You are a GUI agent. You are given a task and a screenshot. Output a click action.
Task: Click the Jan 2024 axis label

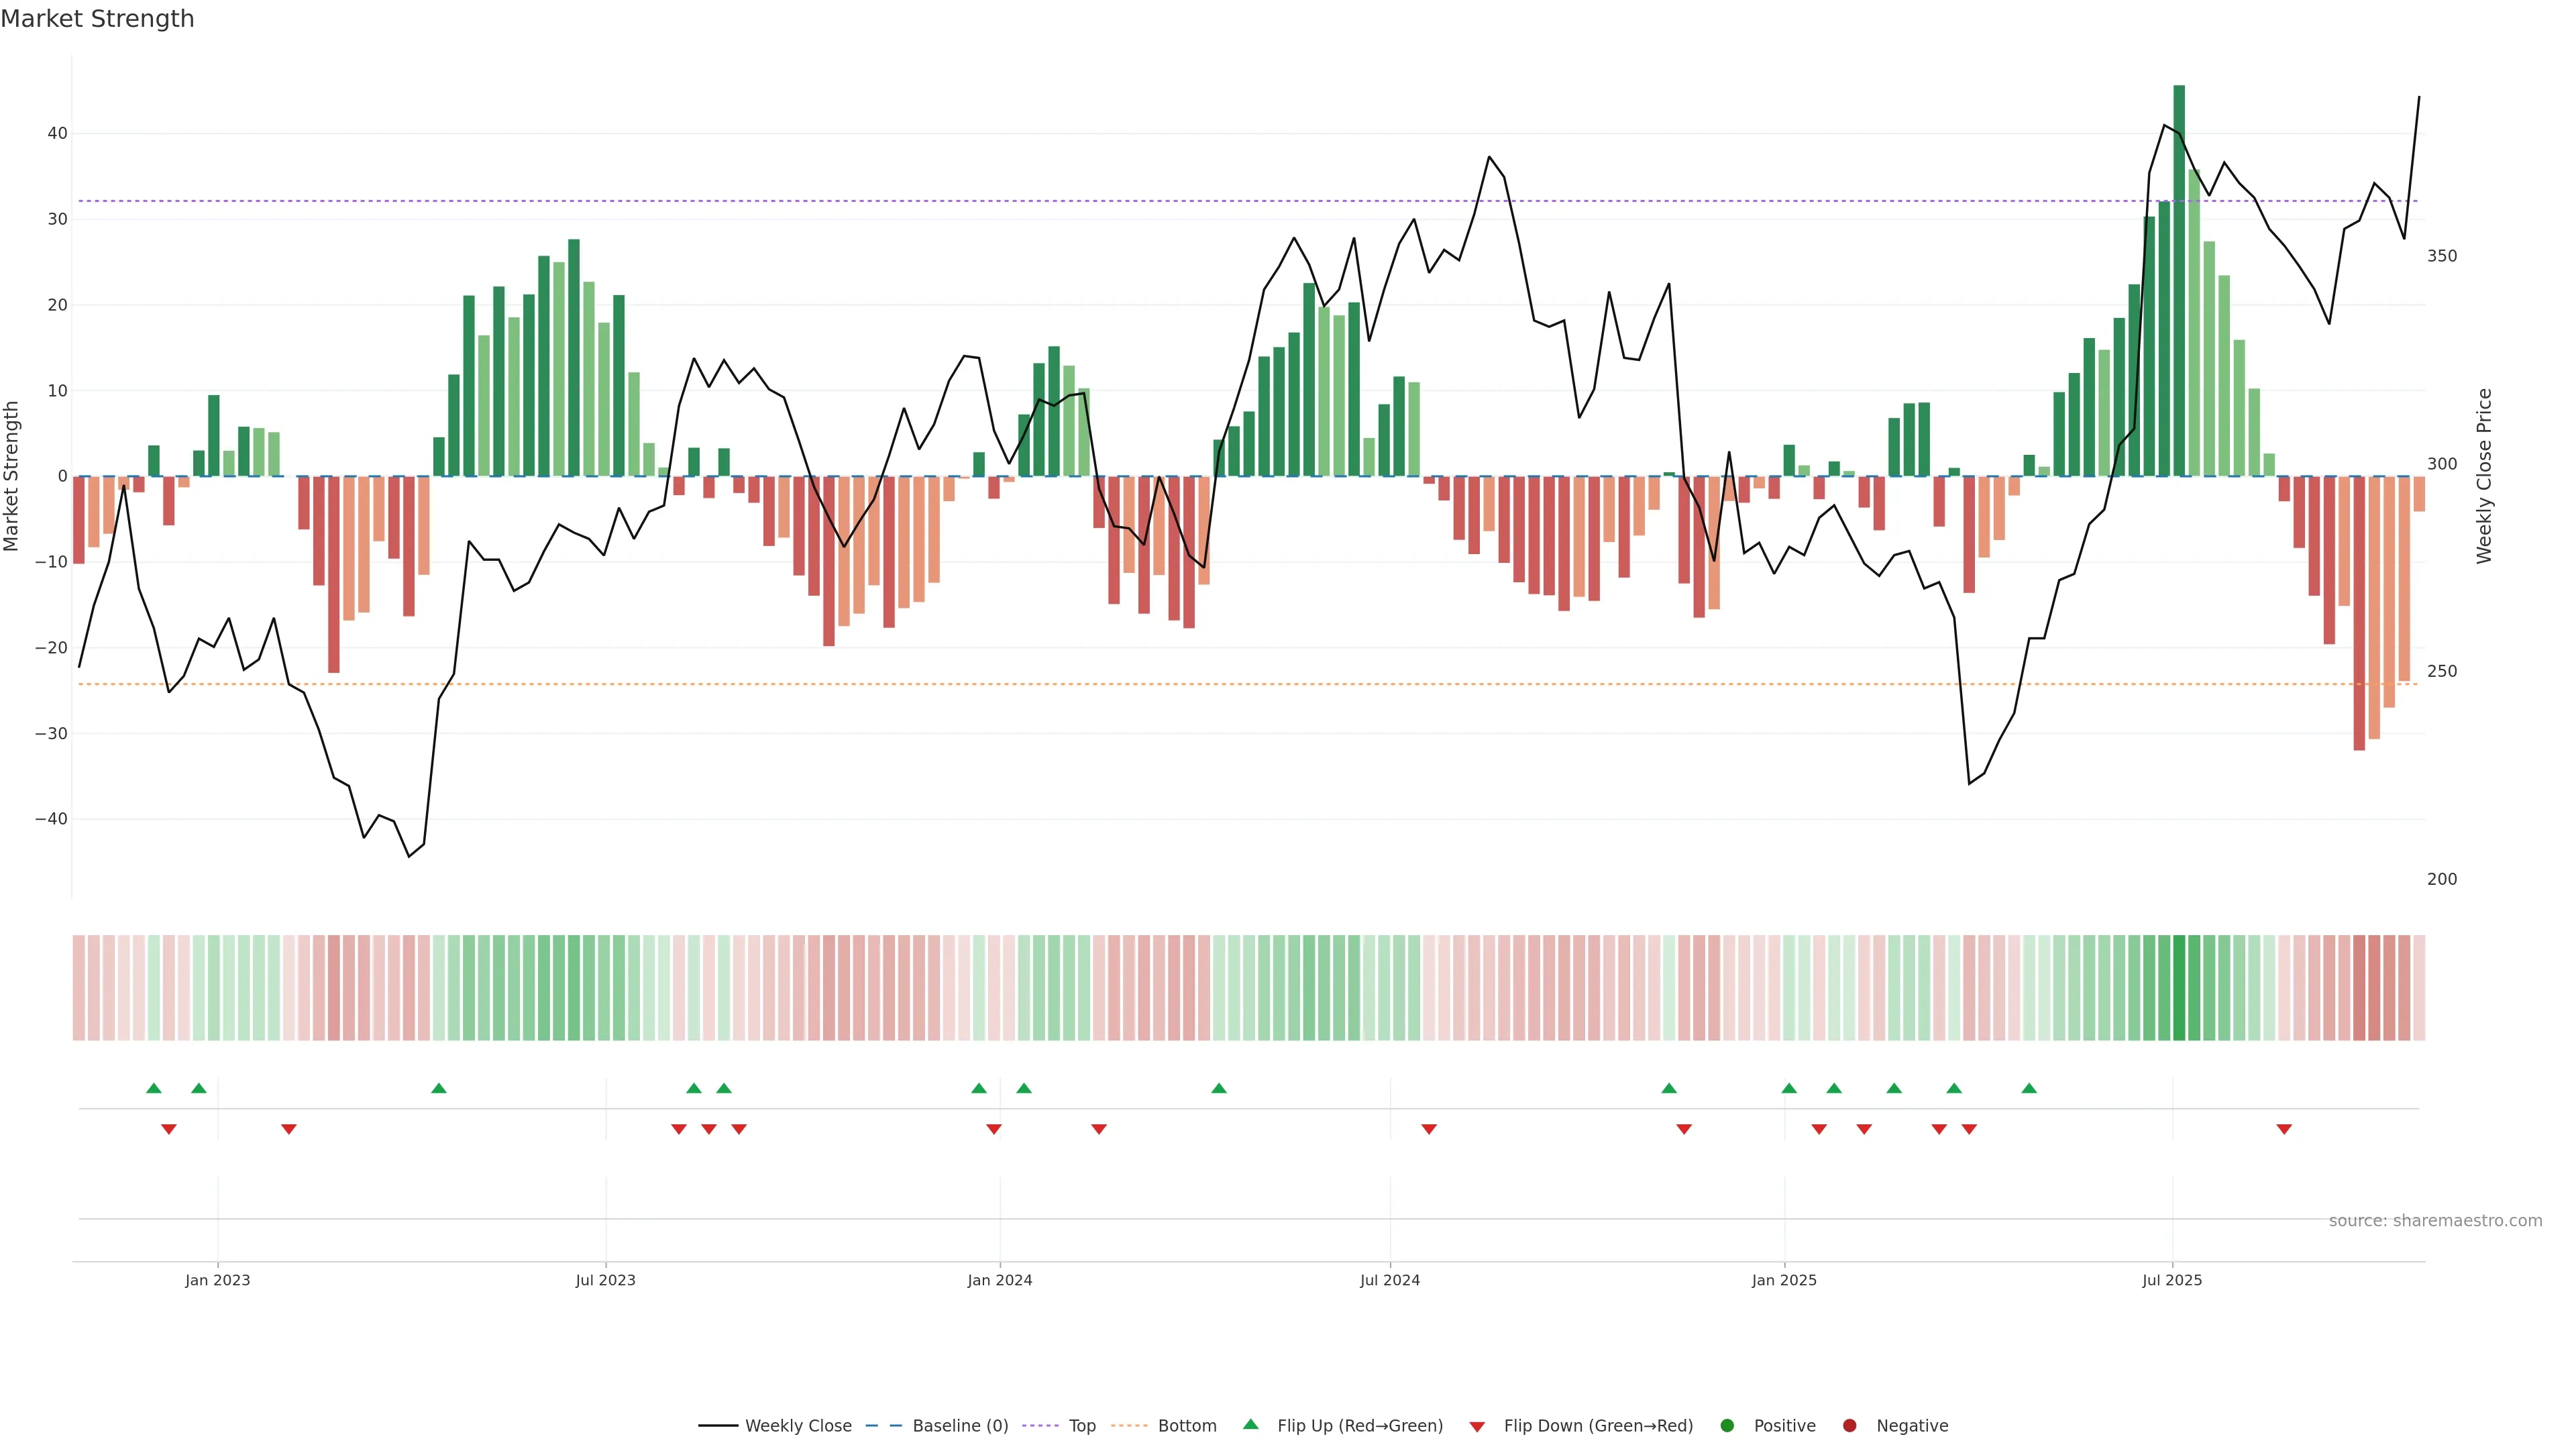pyautogui.click(x=1000, y=1280)
